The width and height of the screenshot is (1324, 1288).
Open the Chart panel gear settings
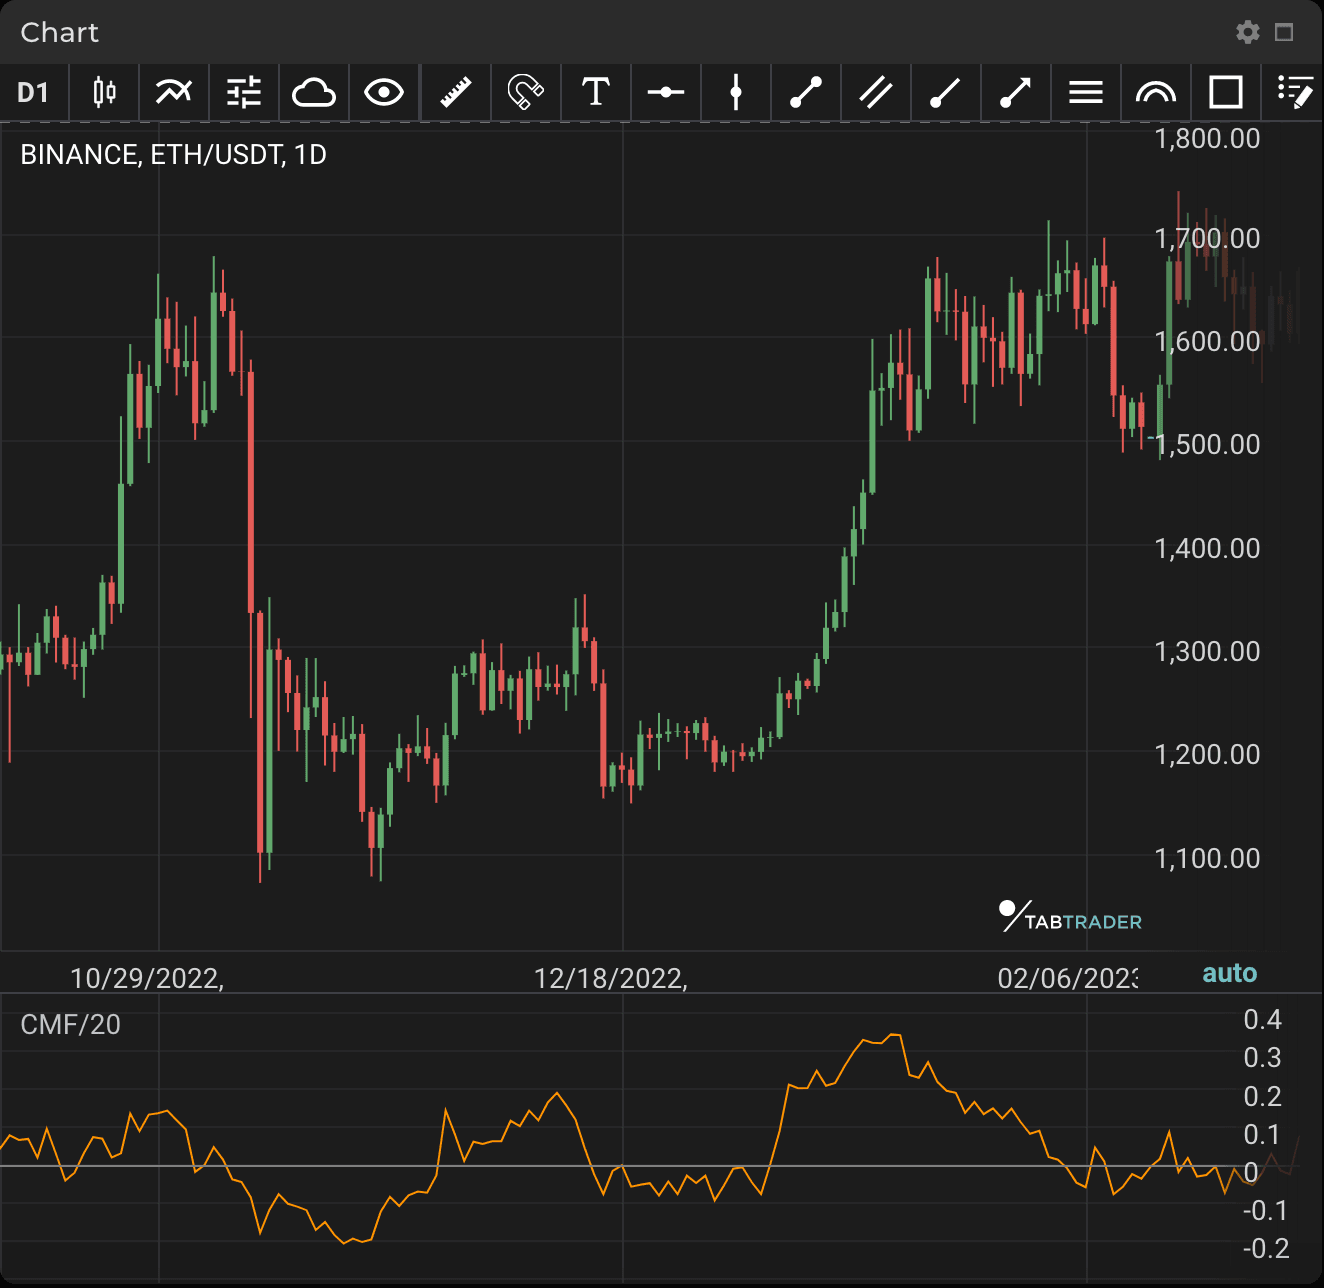[1248, 32]
